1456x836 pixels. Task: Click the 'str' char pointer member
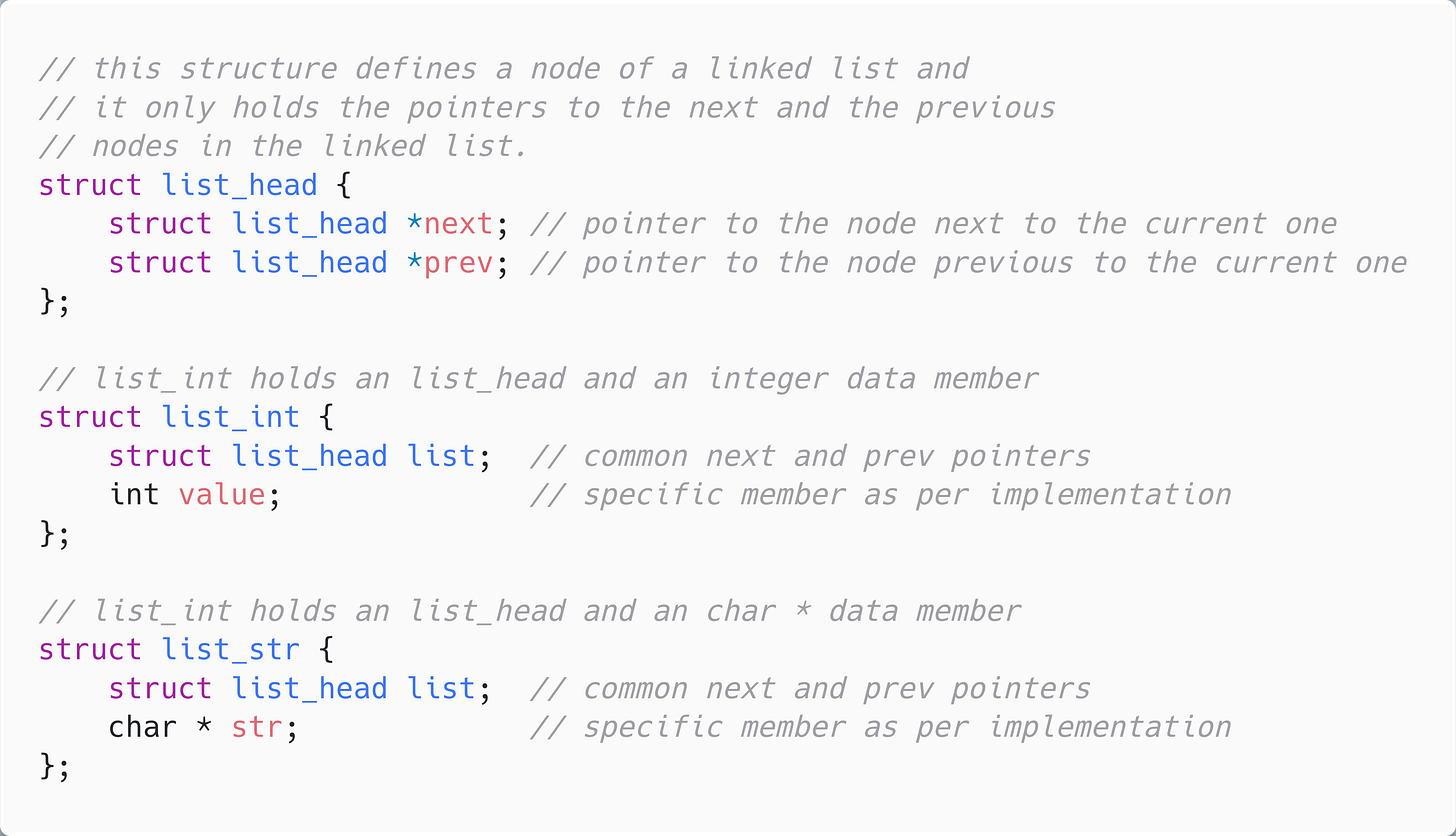[x=257, y=727]
